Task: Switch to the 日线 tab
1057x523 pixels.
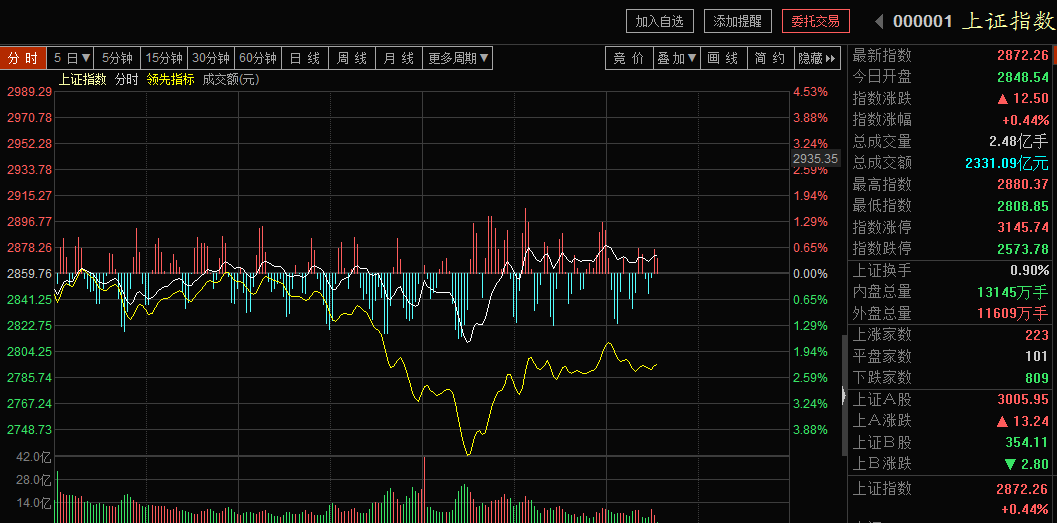Action: [305, 59]
